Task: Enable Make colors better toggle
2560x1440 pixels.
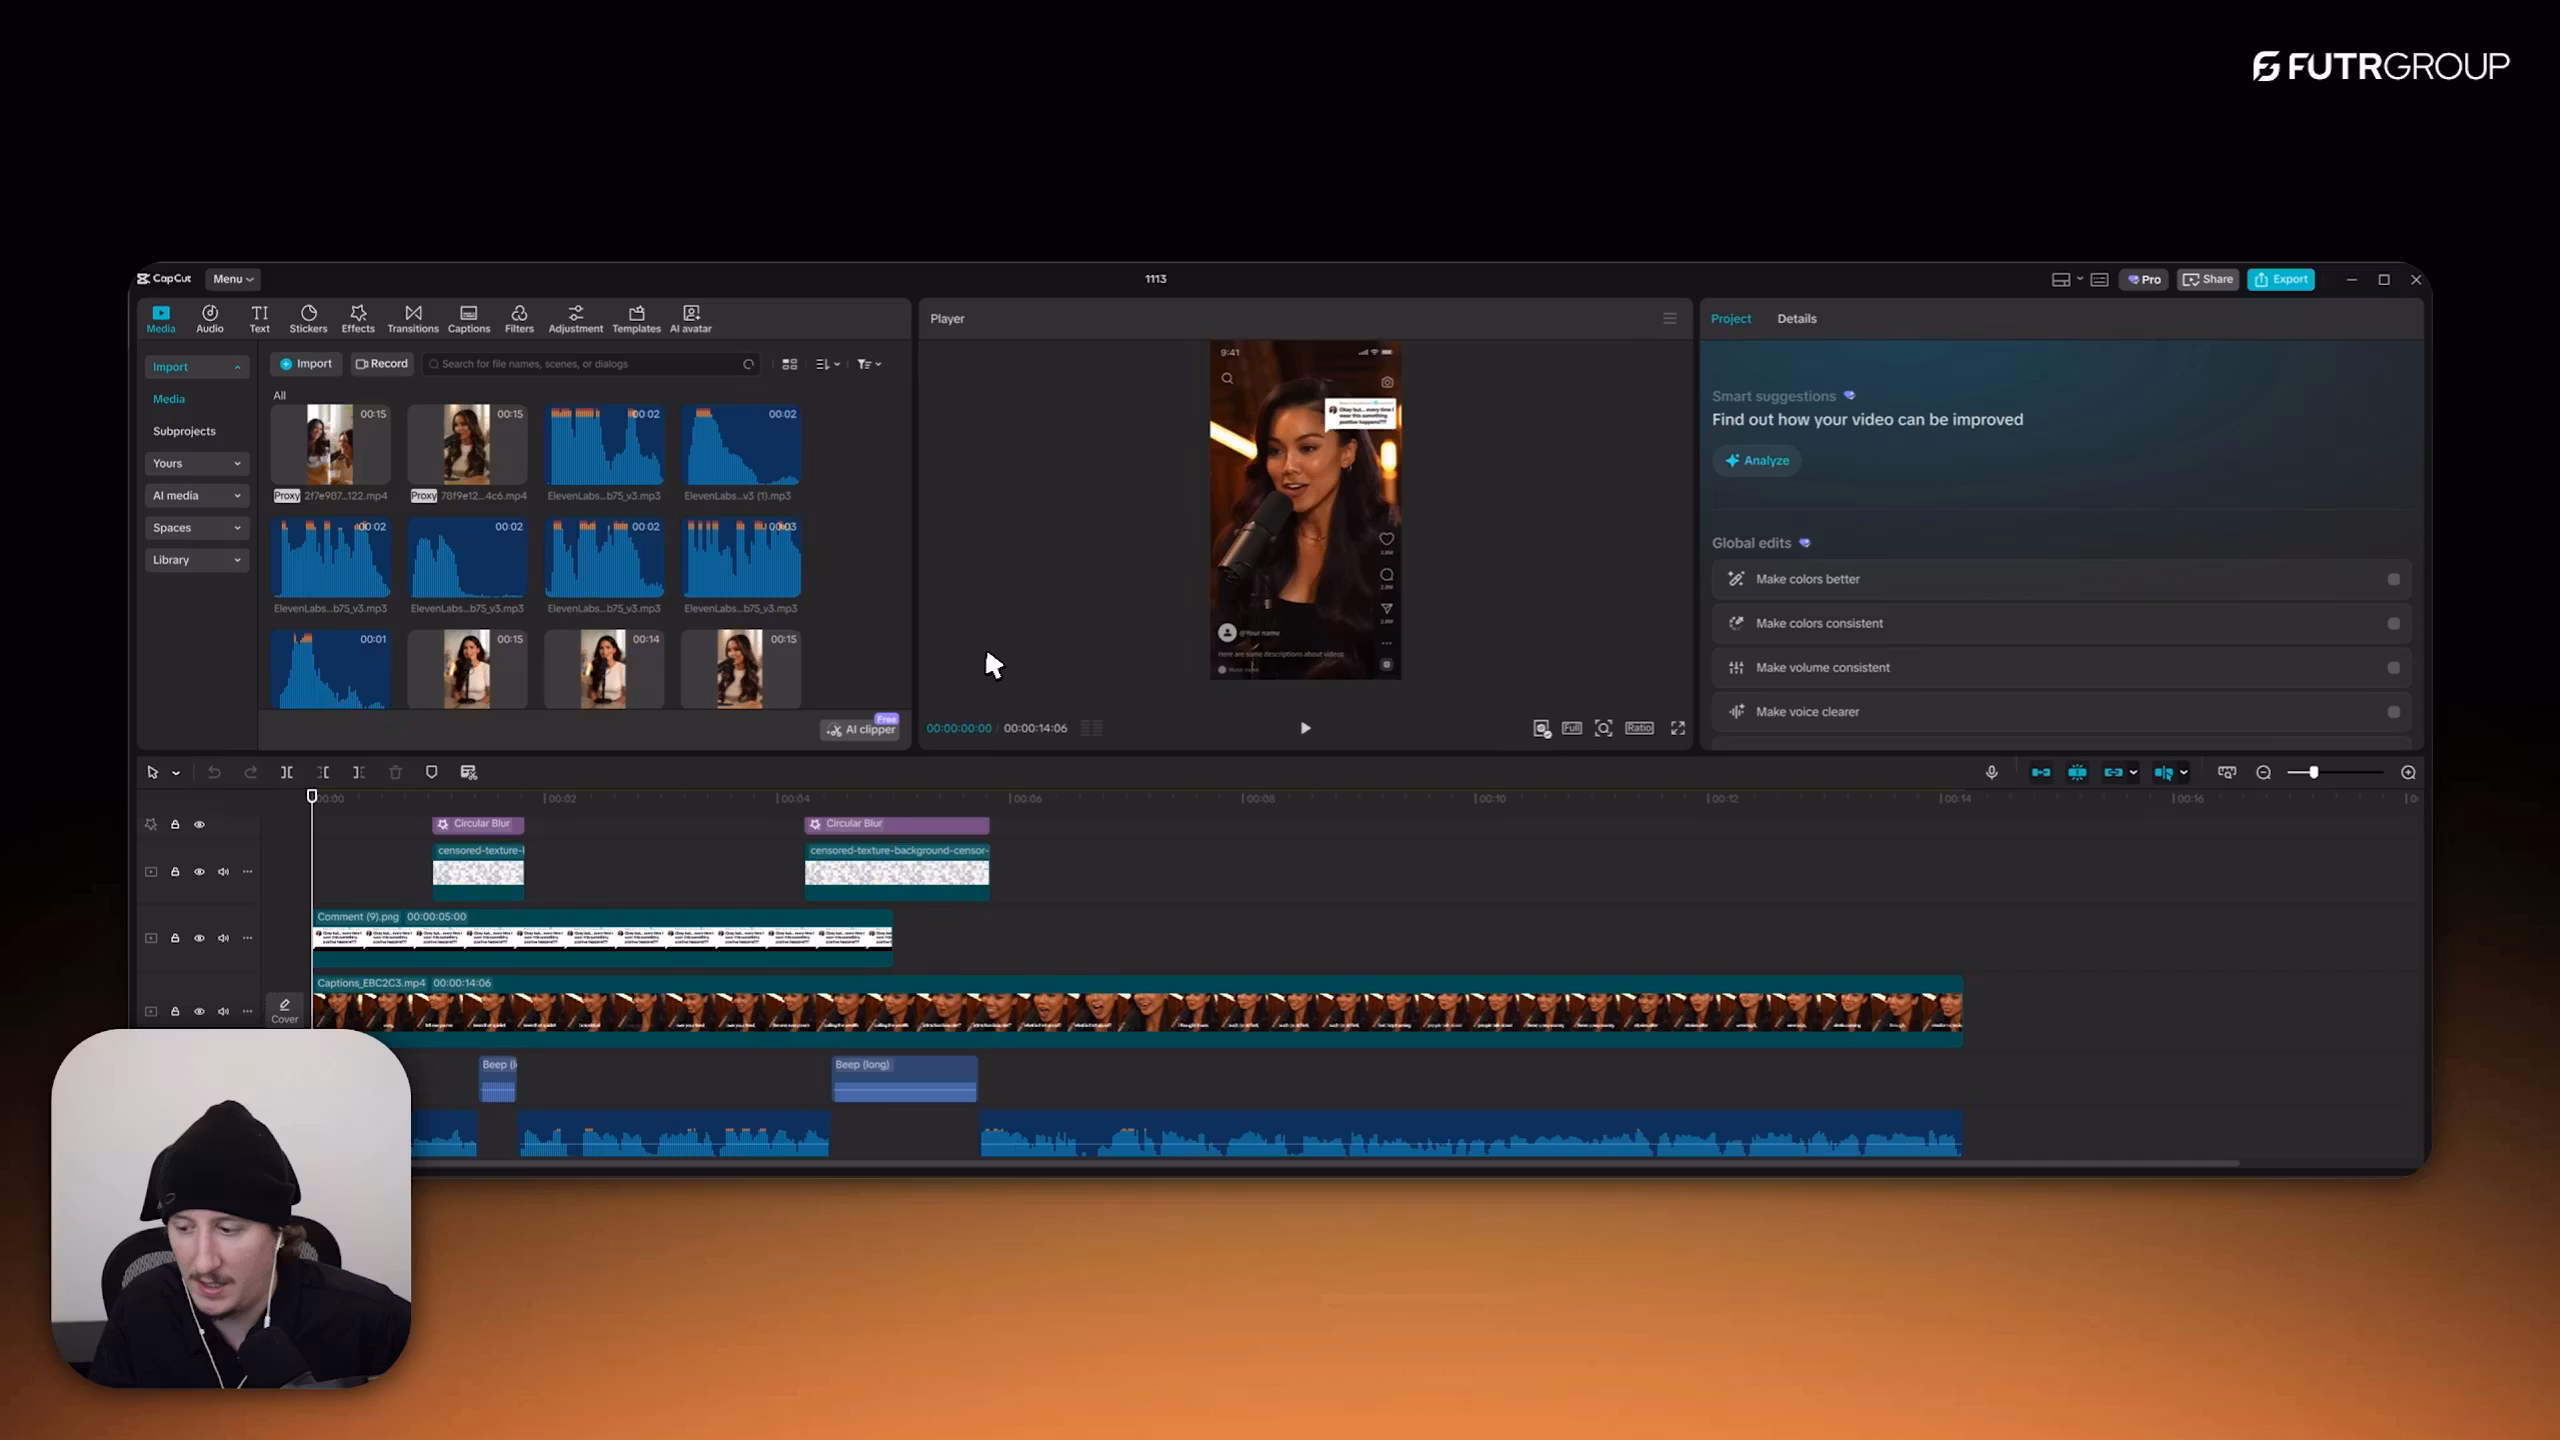Action: click(2393, 579)
